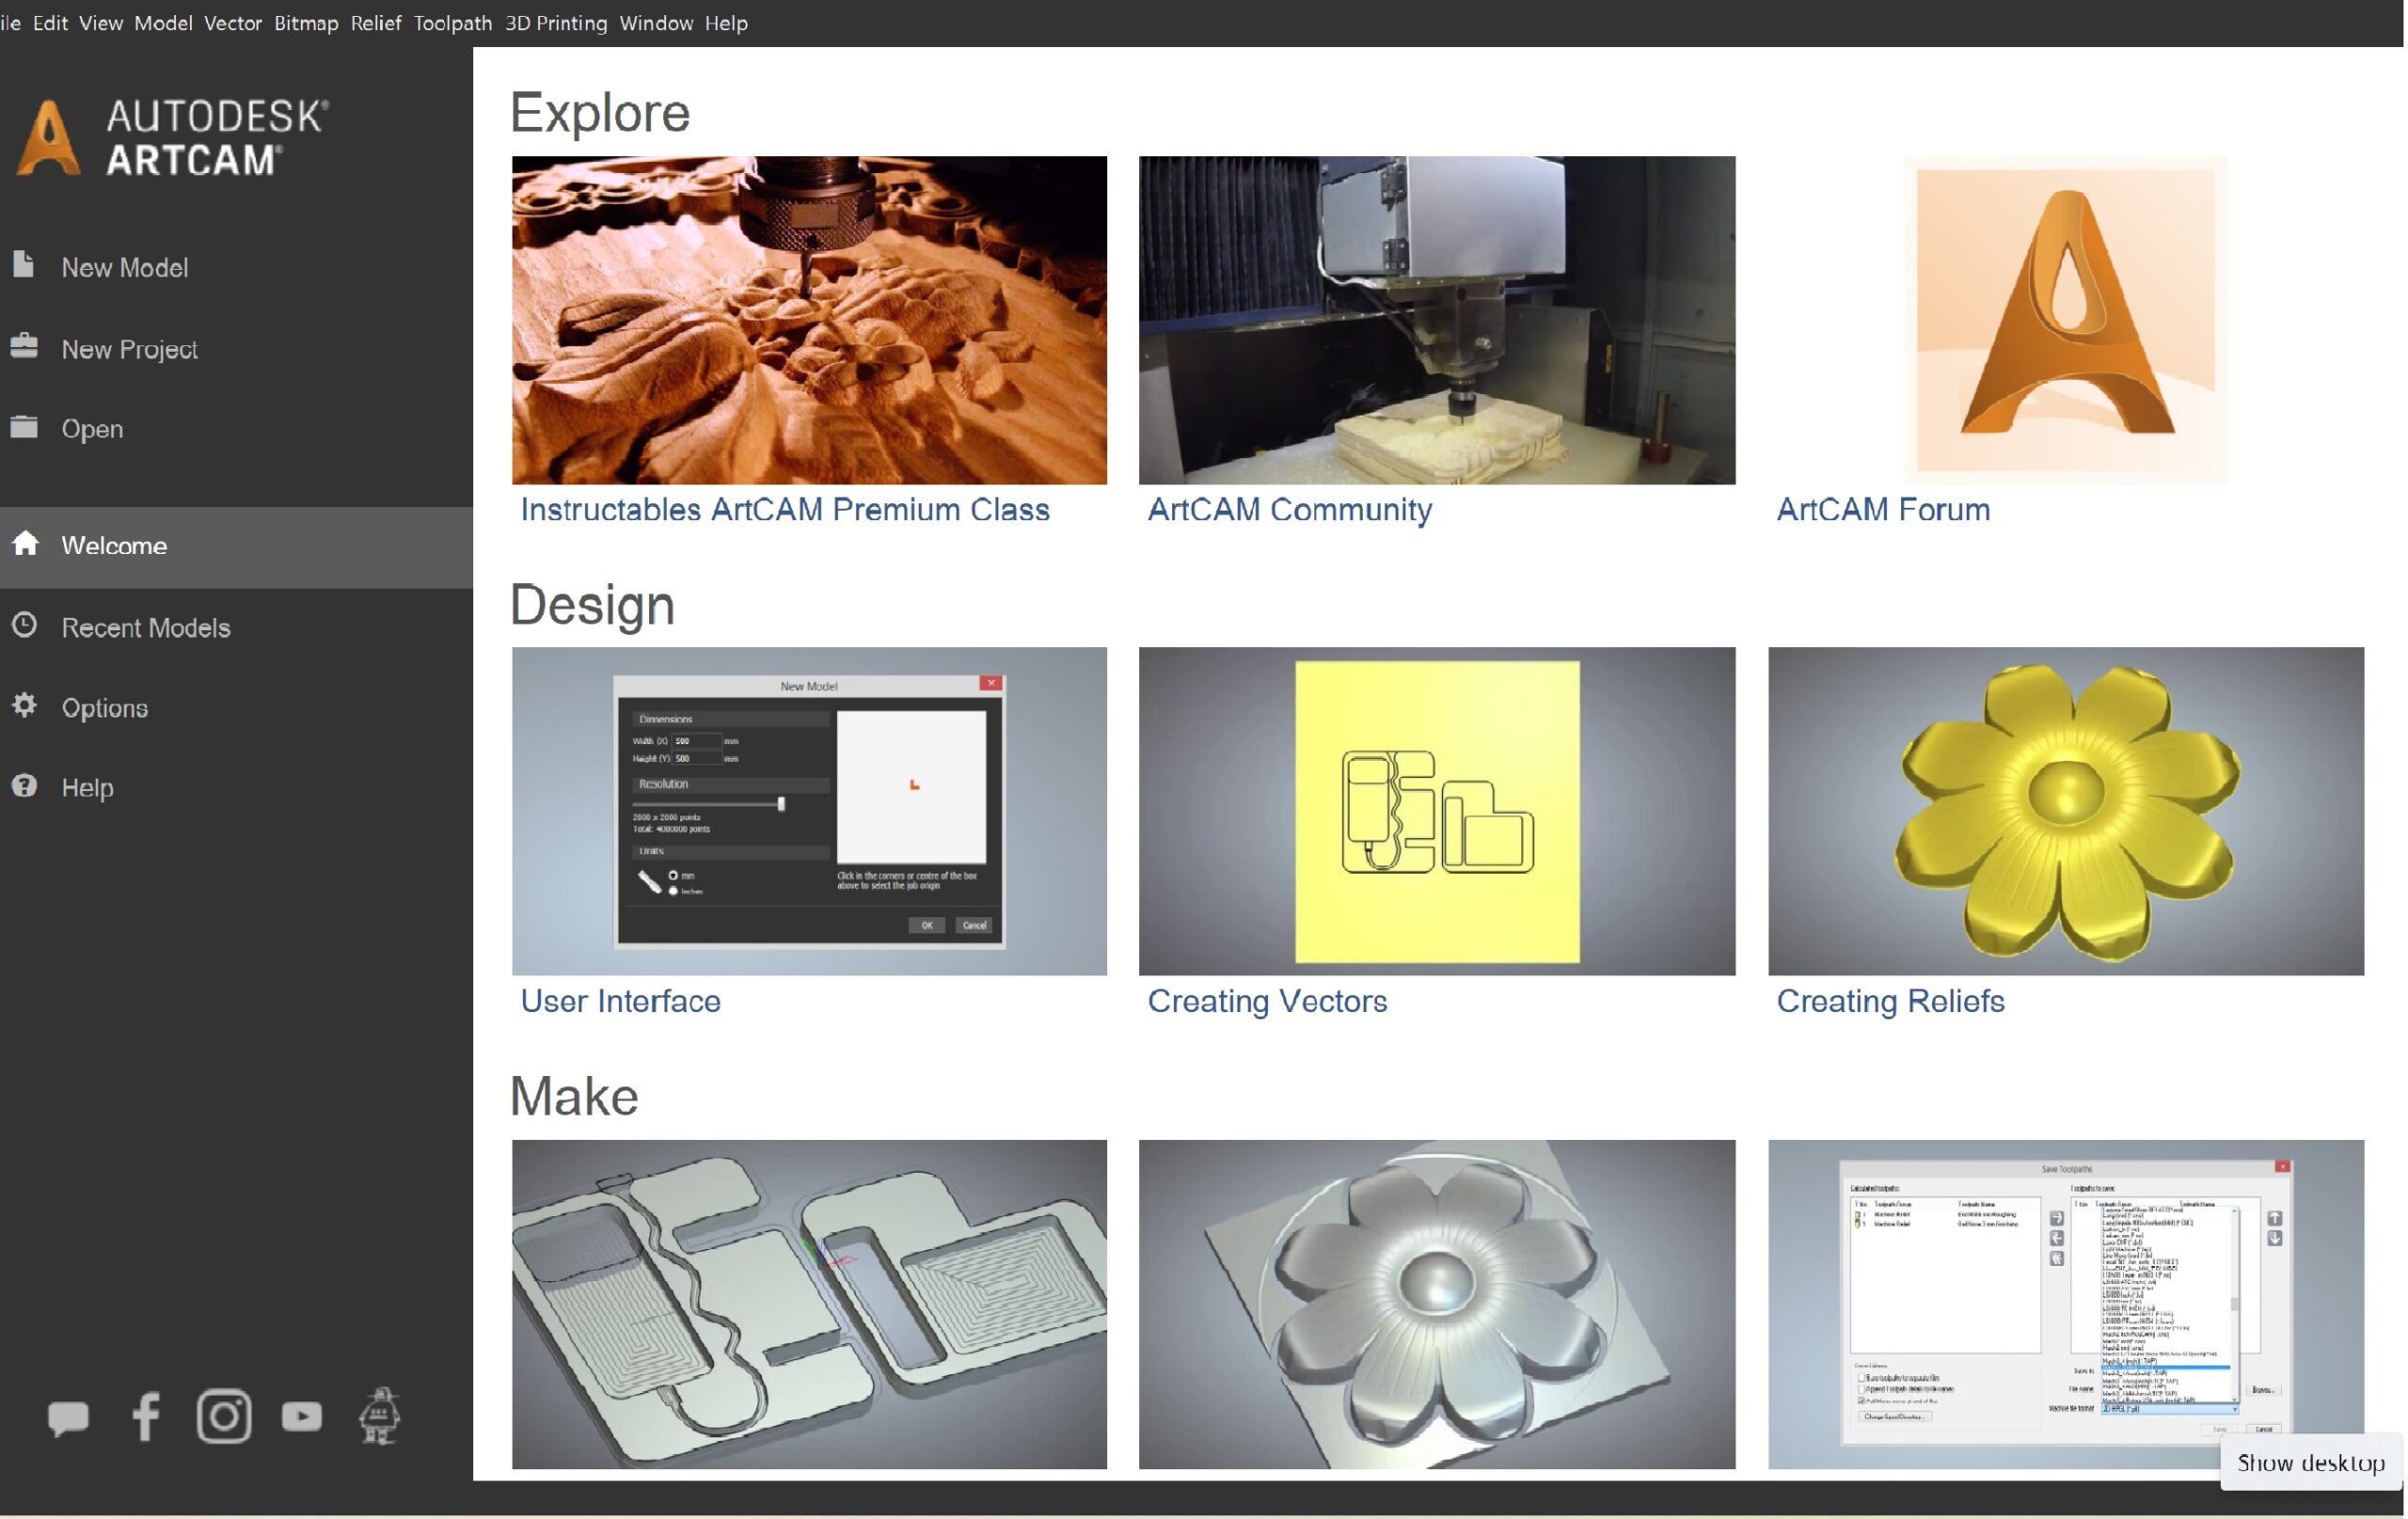The width and height of the screenshot is (2408, 1519).
Task: Click the New Model page icon
Action: (24, 265)
